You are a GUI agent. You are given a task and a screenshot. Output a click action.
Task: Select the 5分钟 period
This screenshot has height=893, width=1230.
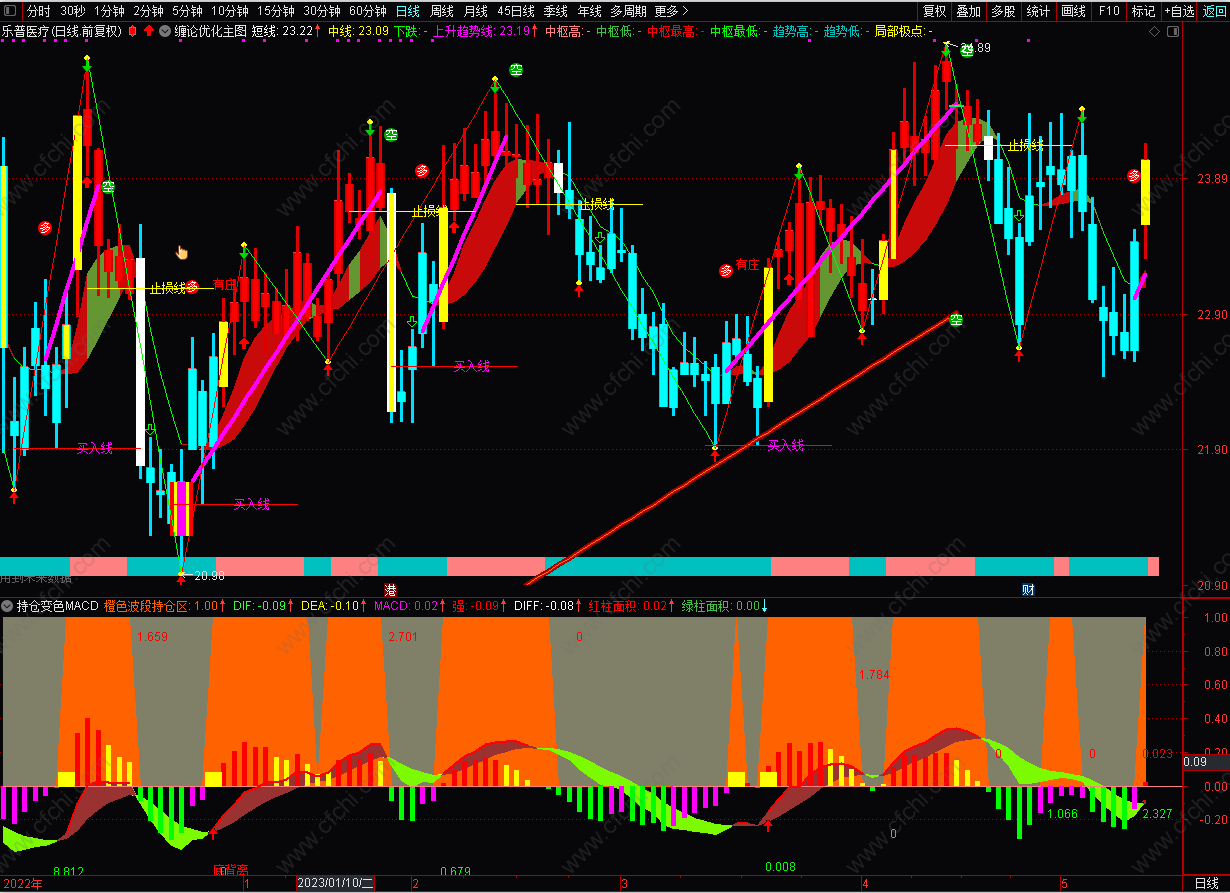(x=187, y=11)
